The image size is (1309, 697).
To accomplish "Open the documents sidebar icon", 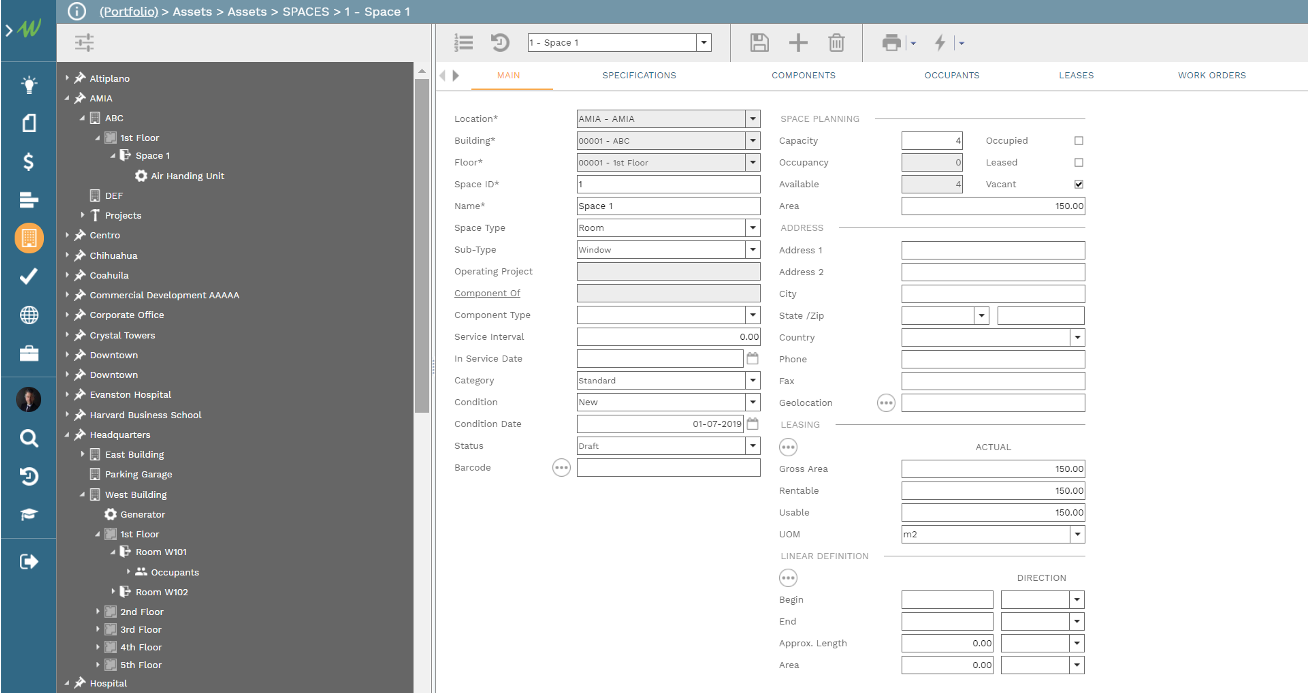I will (x=29, y=123).
